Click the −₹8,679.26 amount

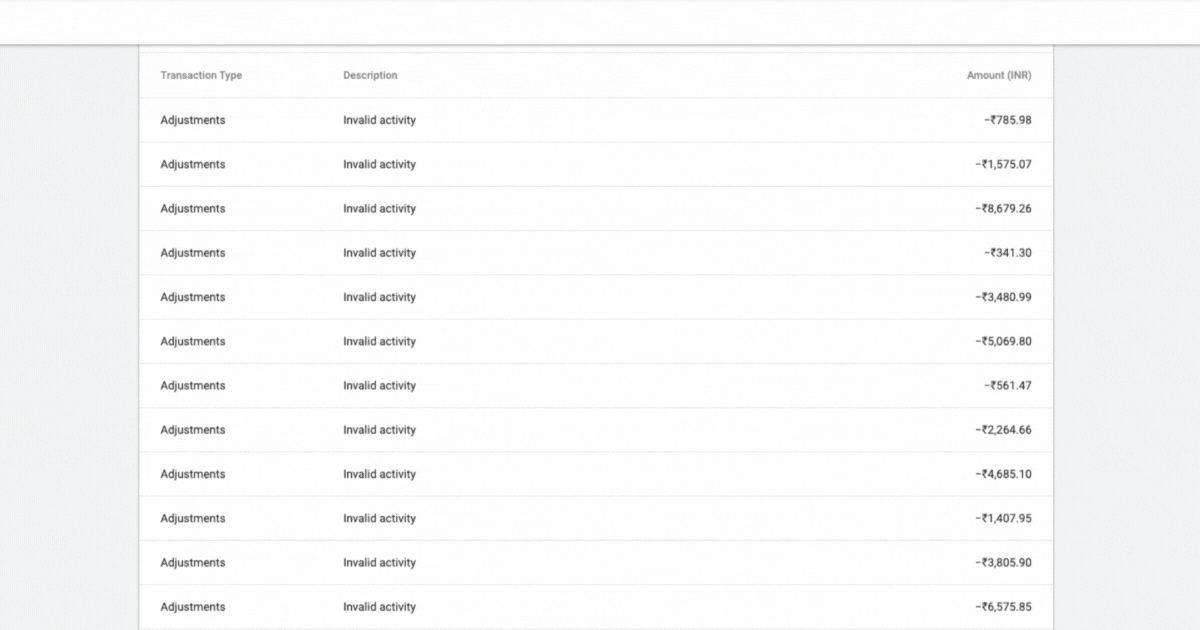click(x=1003, y=209)
